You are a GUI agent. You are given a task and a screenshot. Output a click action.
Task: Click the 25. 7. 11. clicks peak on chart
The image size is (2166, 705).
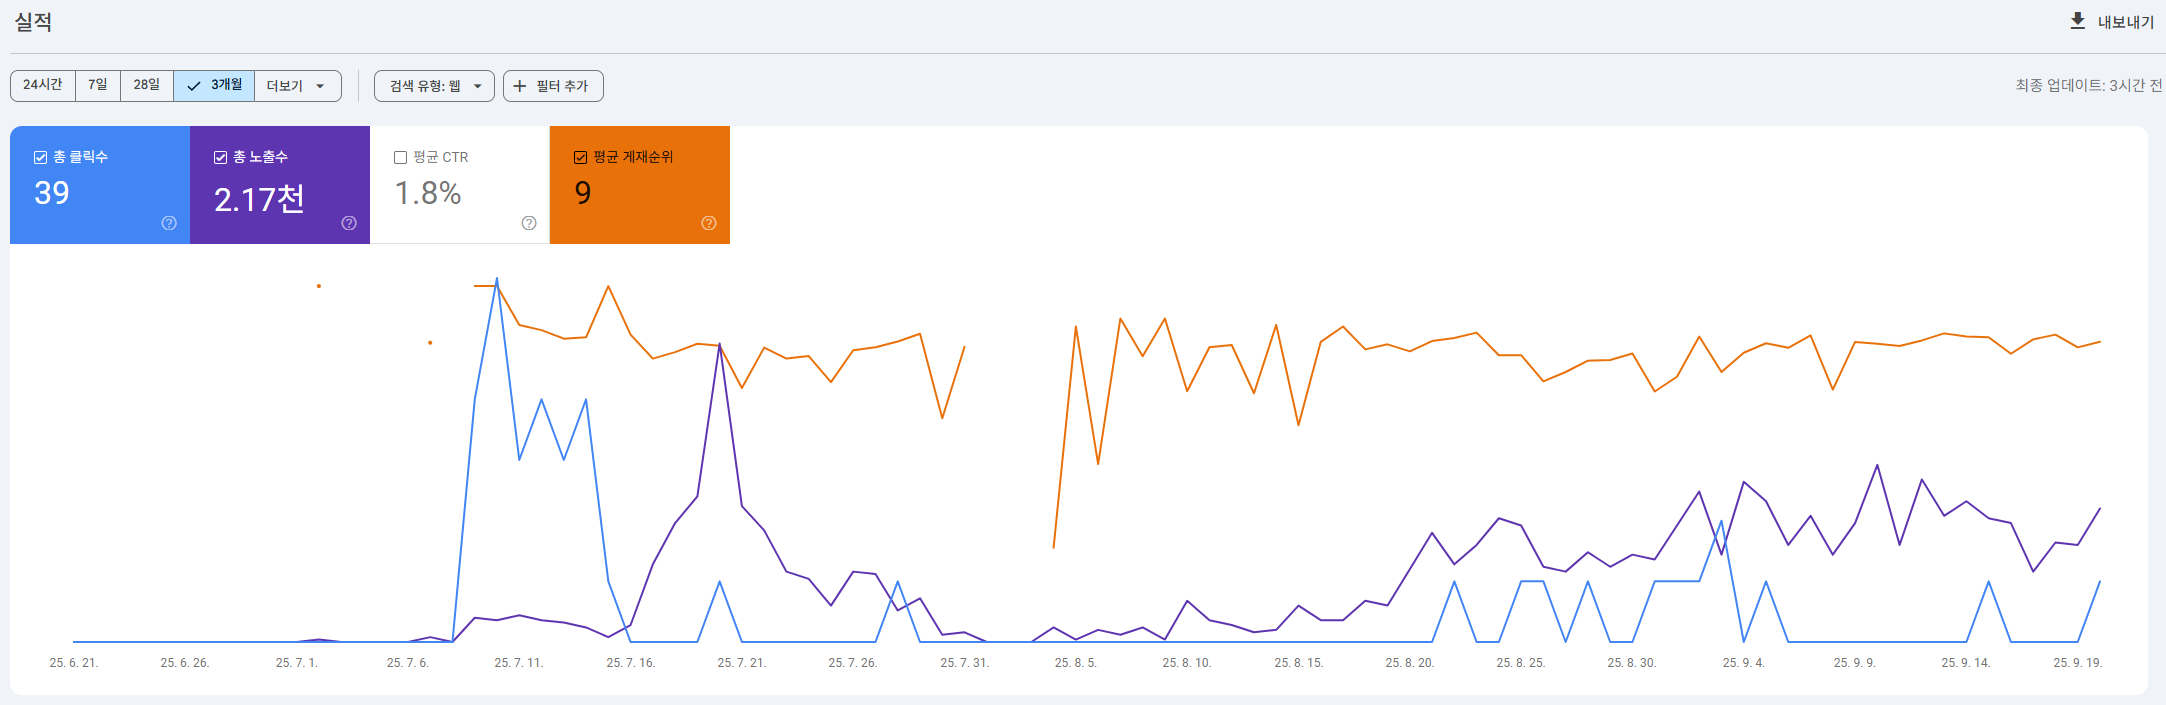497,280
